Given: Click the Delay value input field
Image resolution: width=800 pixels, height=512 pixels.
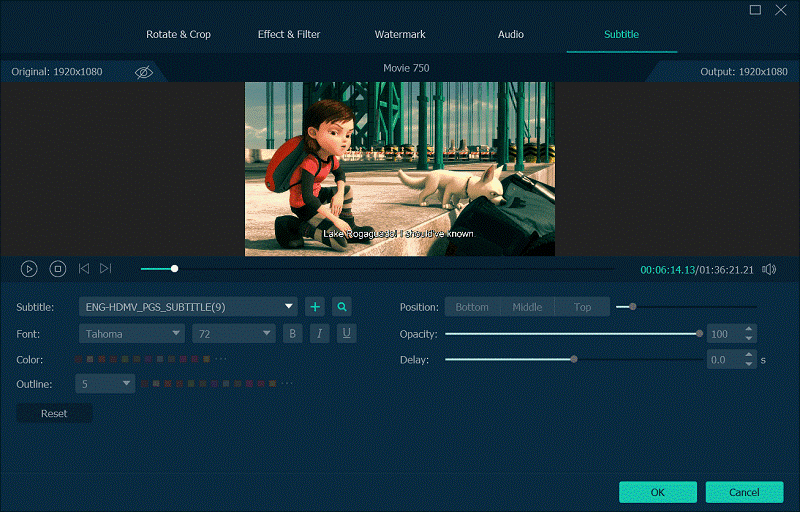Looking at the screenshot, I should pyautogui.click(x=723, y=359).
